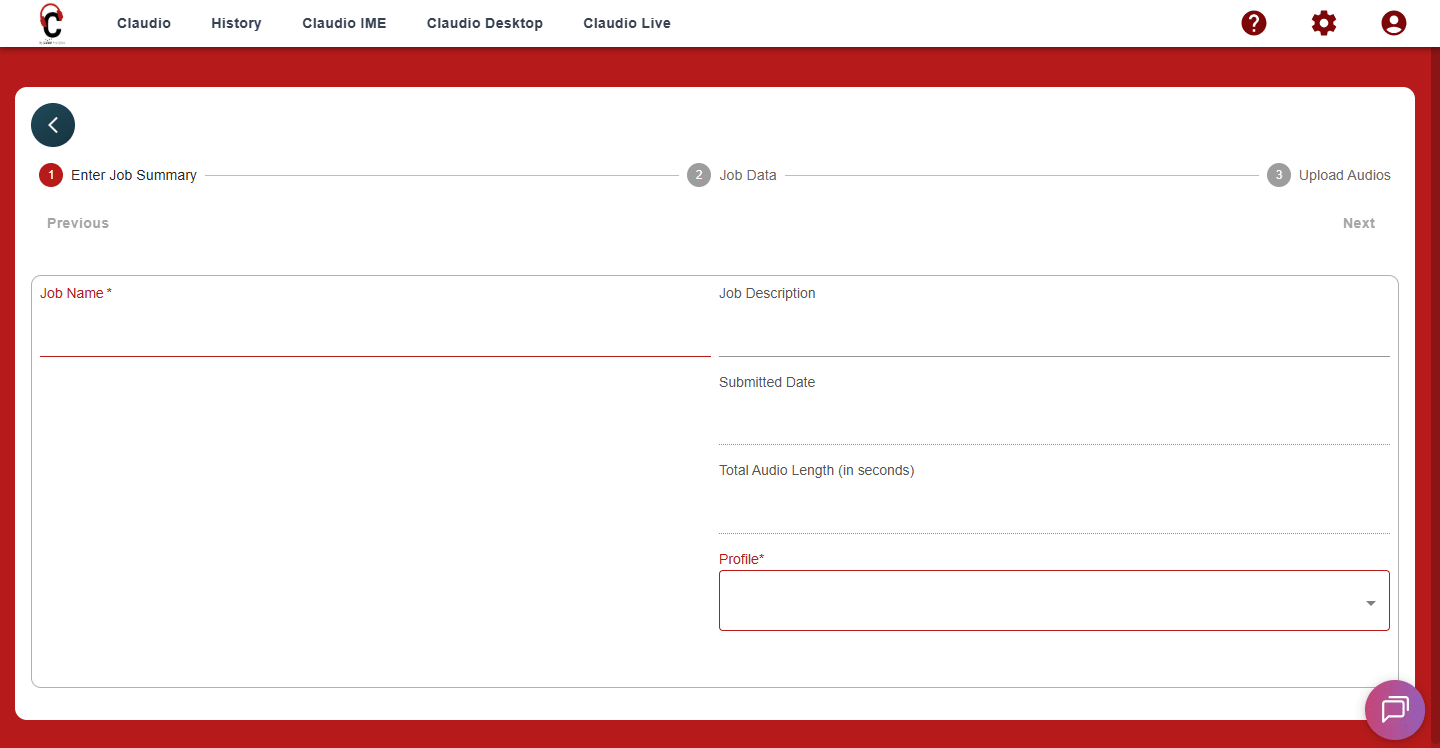Viewport: 1440px width, 748px height.
Task: Open the settings gear icon
Action: 1324,23
